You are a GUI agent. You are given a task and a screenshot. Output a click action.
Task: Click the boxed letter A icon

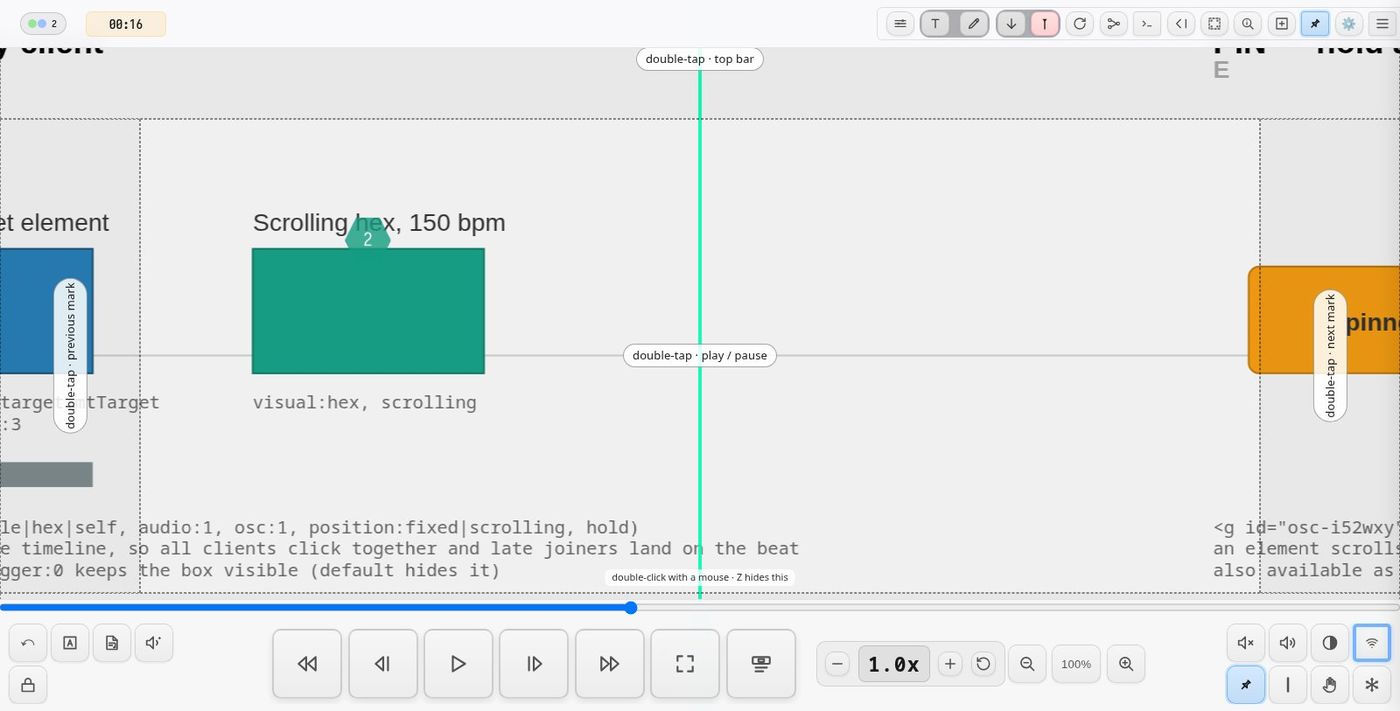[x=70, y=643]
